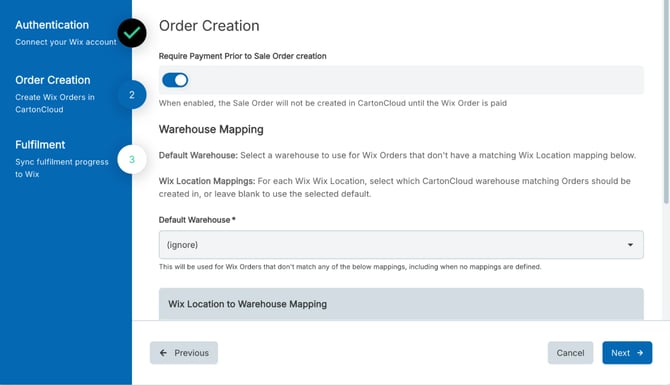Viewport: 670px width, 386px height.
Task: Click 'Create Wix Orders in CartonCloud' text
Action: click(55, 103)
